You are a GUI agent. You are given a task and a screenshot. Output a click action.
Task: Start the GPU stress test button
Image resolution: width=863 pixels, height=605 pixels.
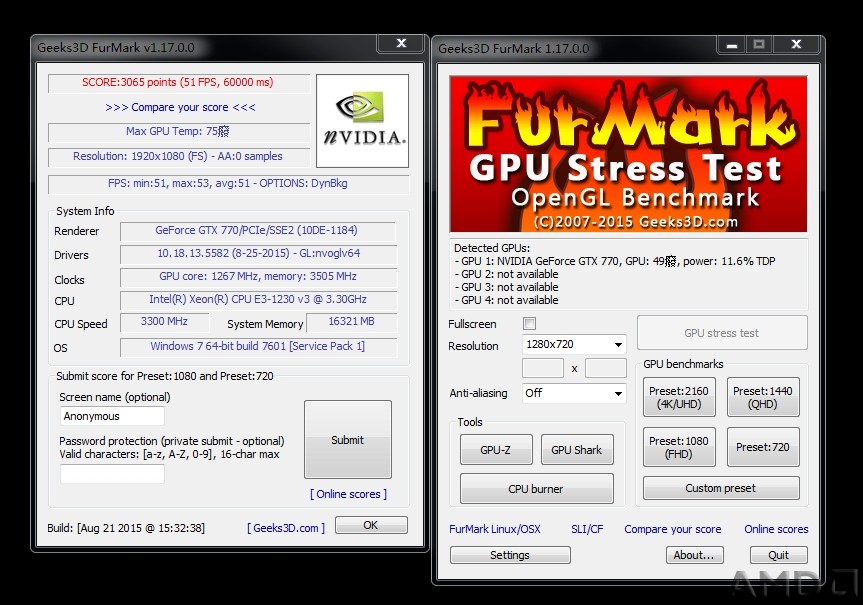tap(722, 333)
